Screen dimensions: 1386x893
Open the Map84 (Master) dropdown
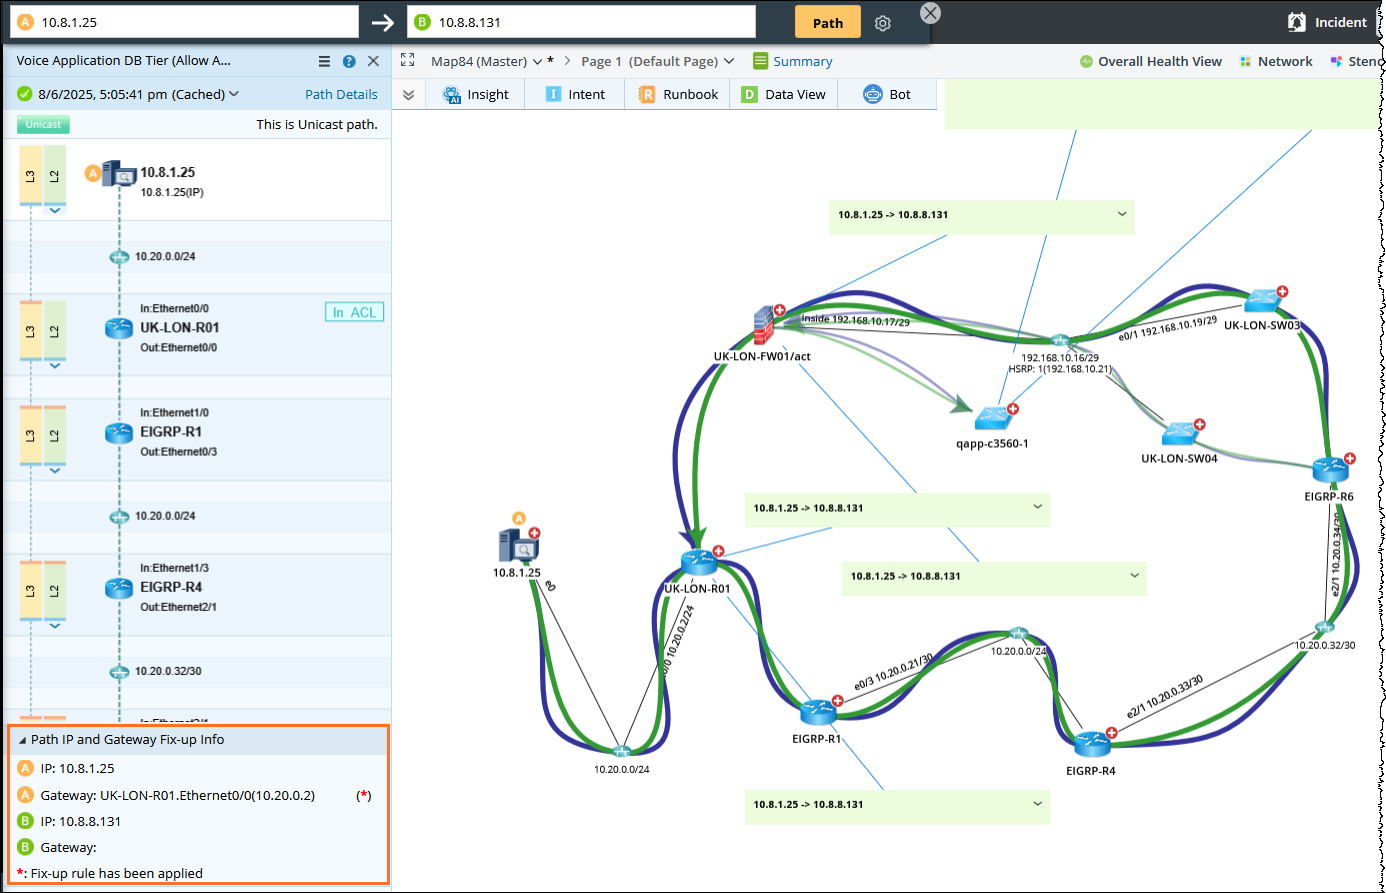[x=537, y=61]
